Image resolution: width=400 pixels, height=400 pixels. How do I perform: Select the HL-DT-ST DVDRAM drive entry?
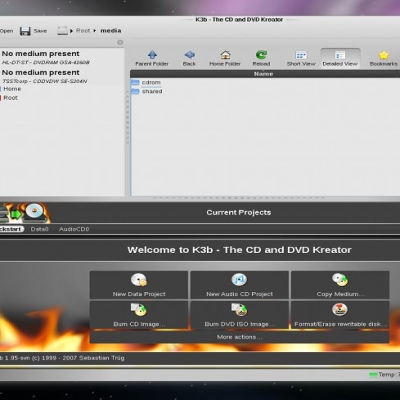coord(62,57)
